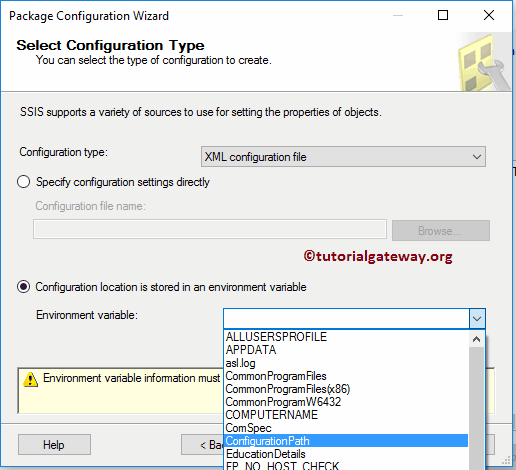Select CommonProgramFiles(x86) entry
The image size is (516, 470).
(346, 389)
